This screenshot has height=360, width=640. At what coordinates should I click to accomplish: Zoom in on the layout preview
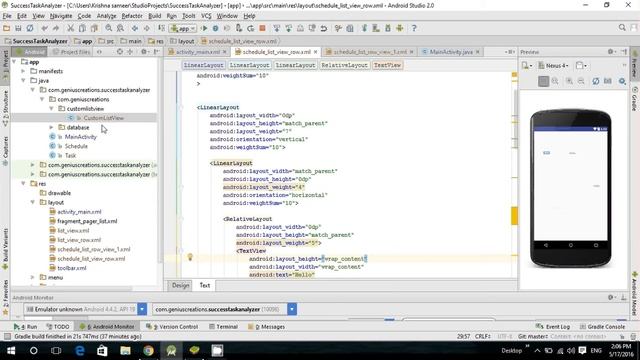point(569,81)
